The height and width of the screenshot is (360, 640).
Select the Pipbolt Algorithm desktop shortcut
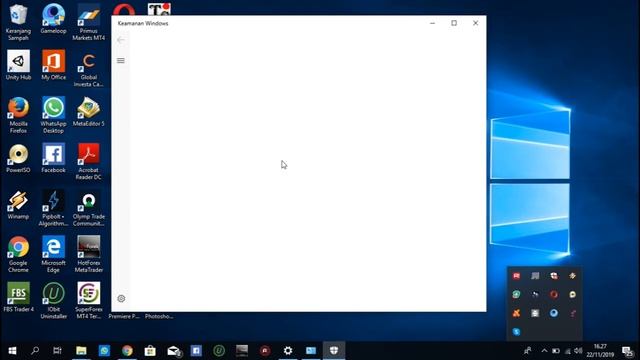pyautogui.click(x=53, y=208)
